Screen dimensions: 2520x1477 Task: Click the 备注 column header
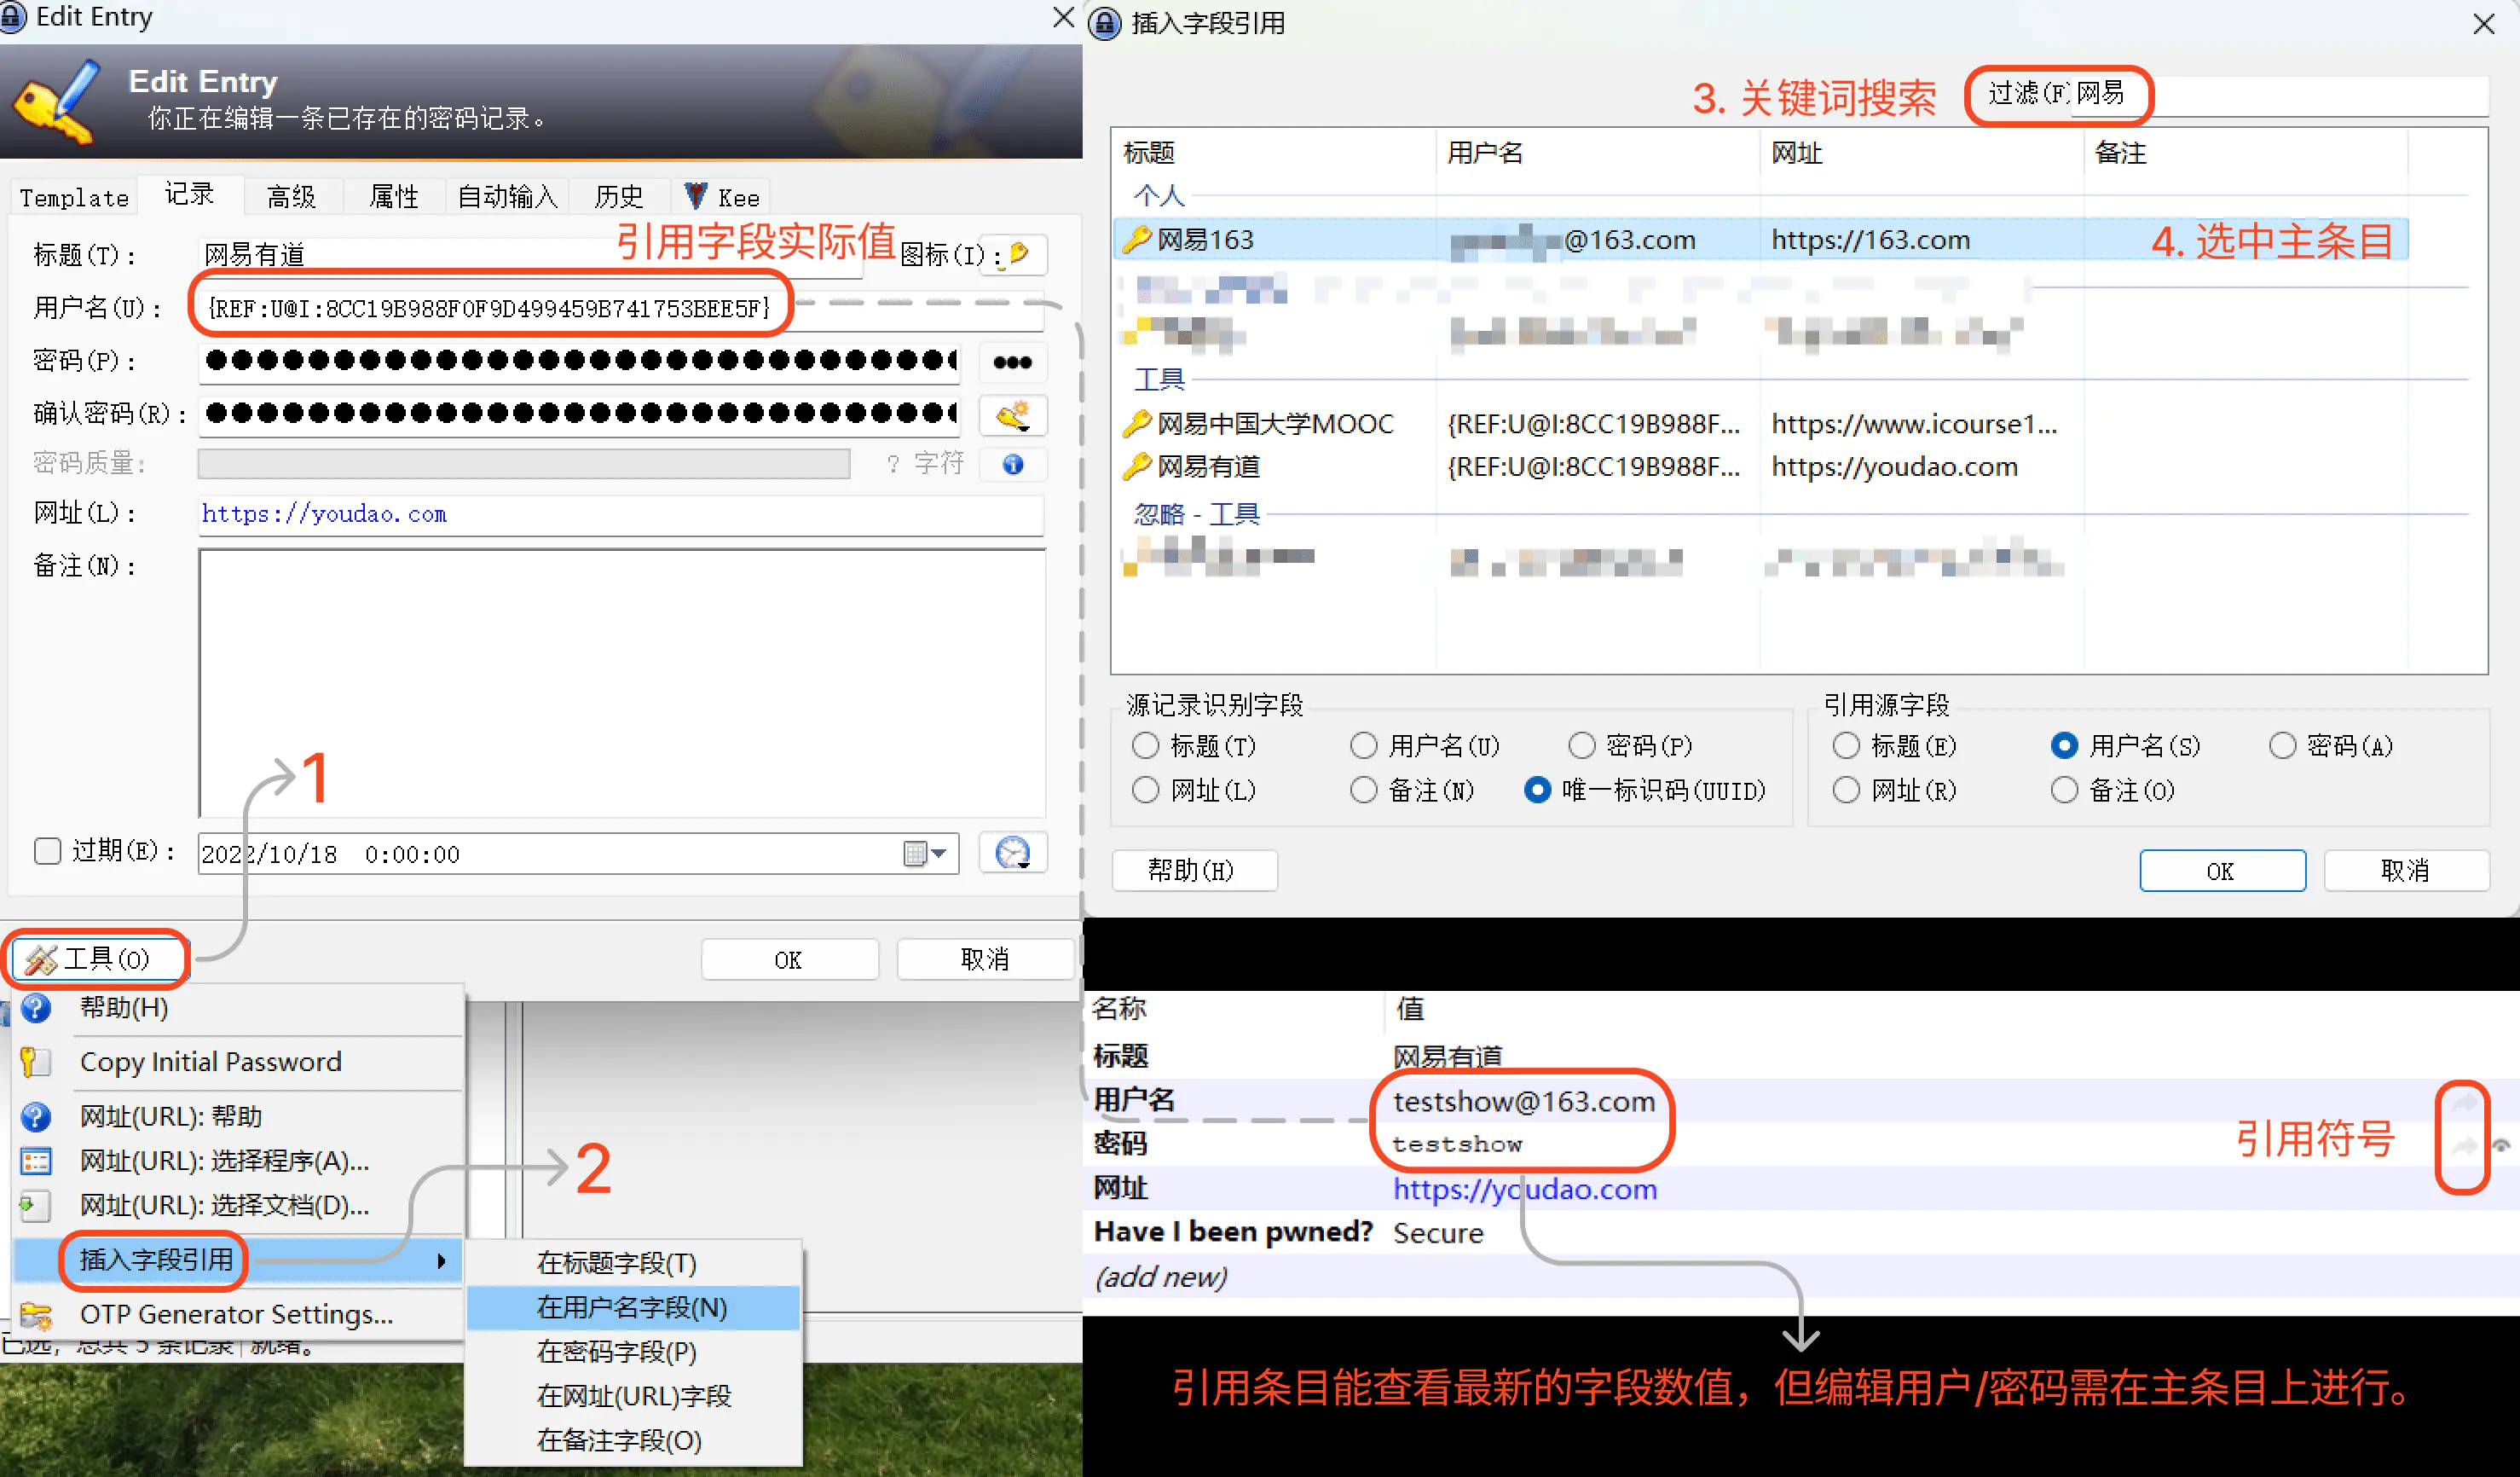click(2246, 153)
